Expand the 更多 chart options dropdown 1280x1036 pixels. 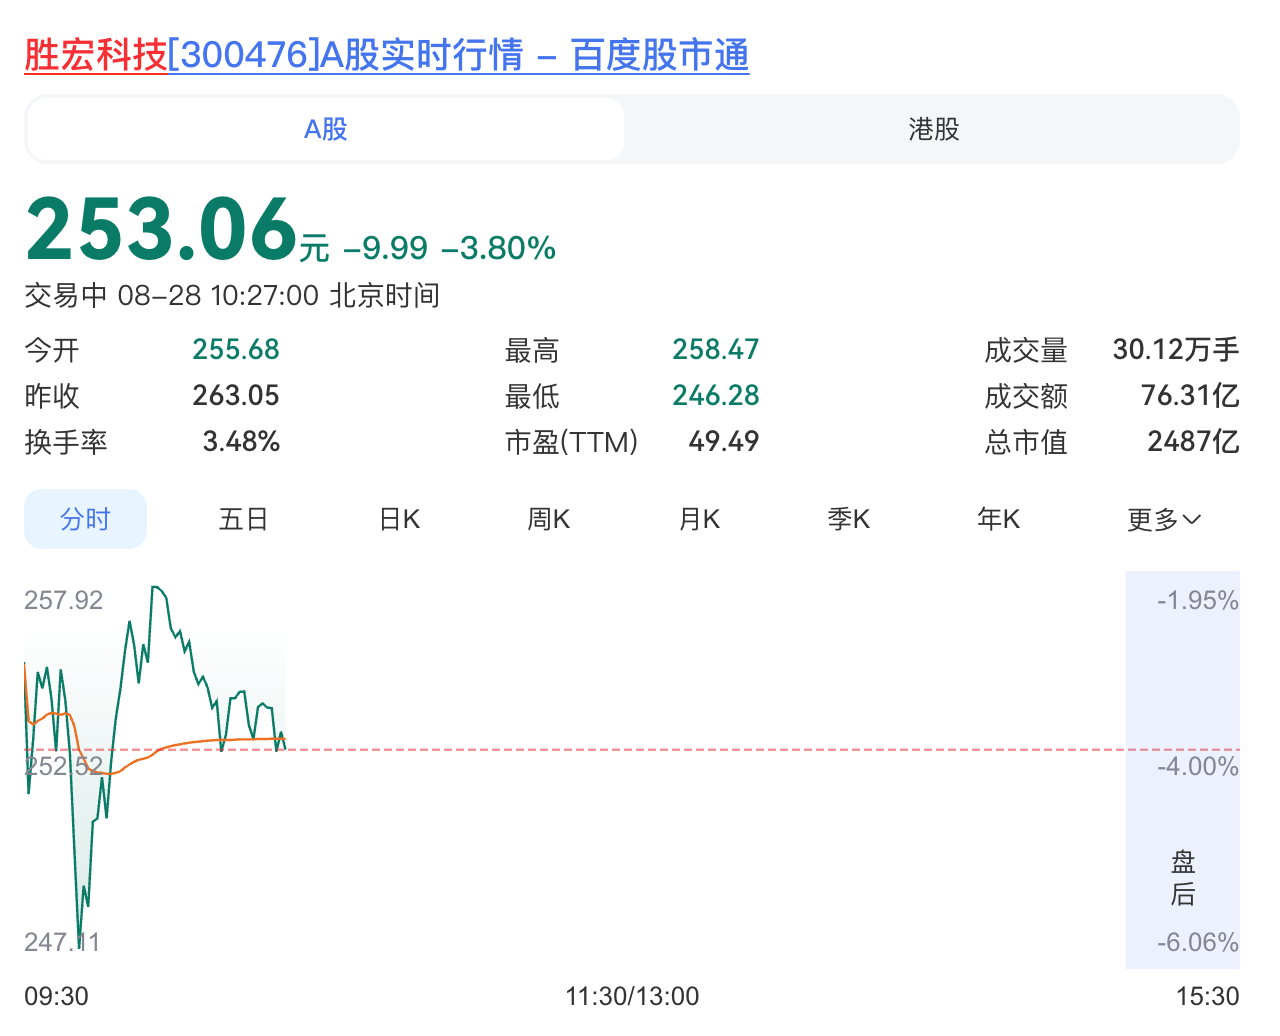coord(1164,519)
